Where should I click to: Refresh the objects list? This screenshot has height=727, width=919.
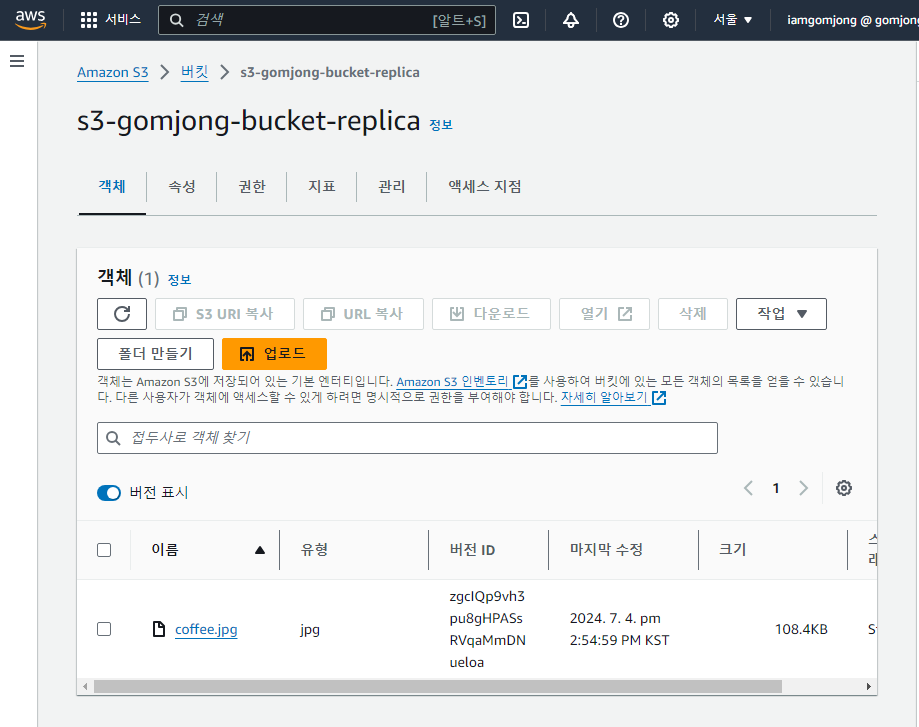[x=122, y=314]
